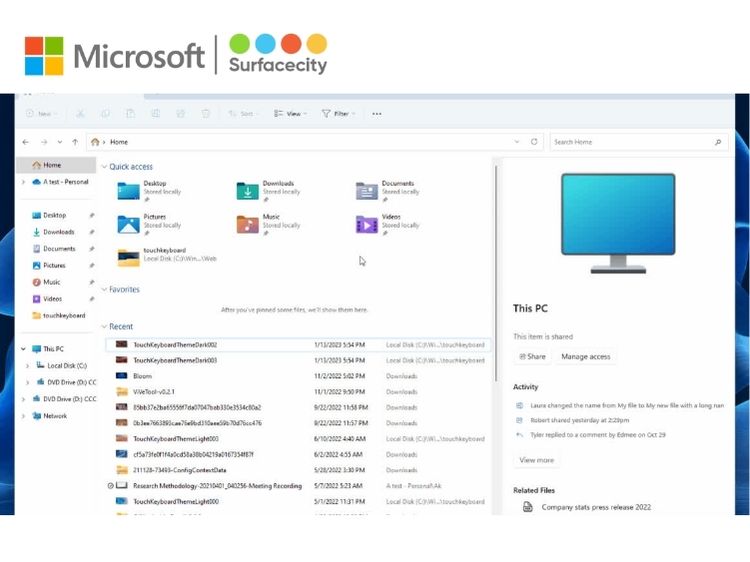Click the Up one level arrow

point(75,142)
